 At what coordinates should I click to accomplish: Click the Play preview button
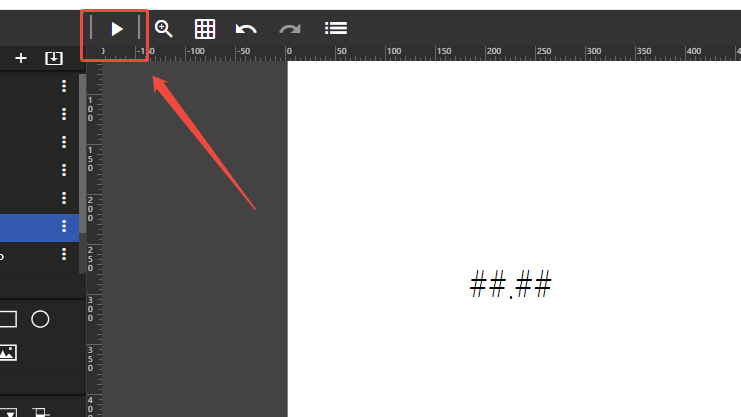click(x=116, y=29)
